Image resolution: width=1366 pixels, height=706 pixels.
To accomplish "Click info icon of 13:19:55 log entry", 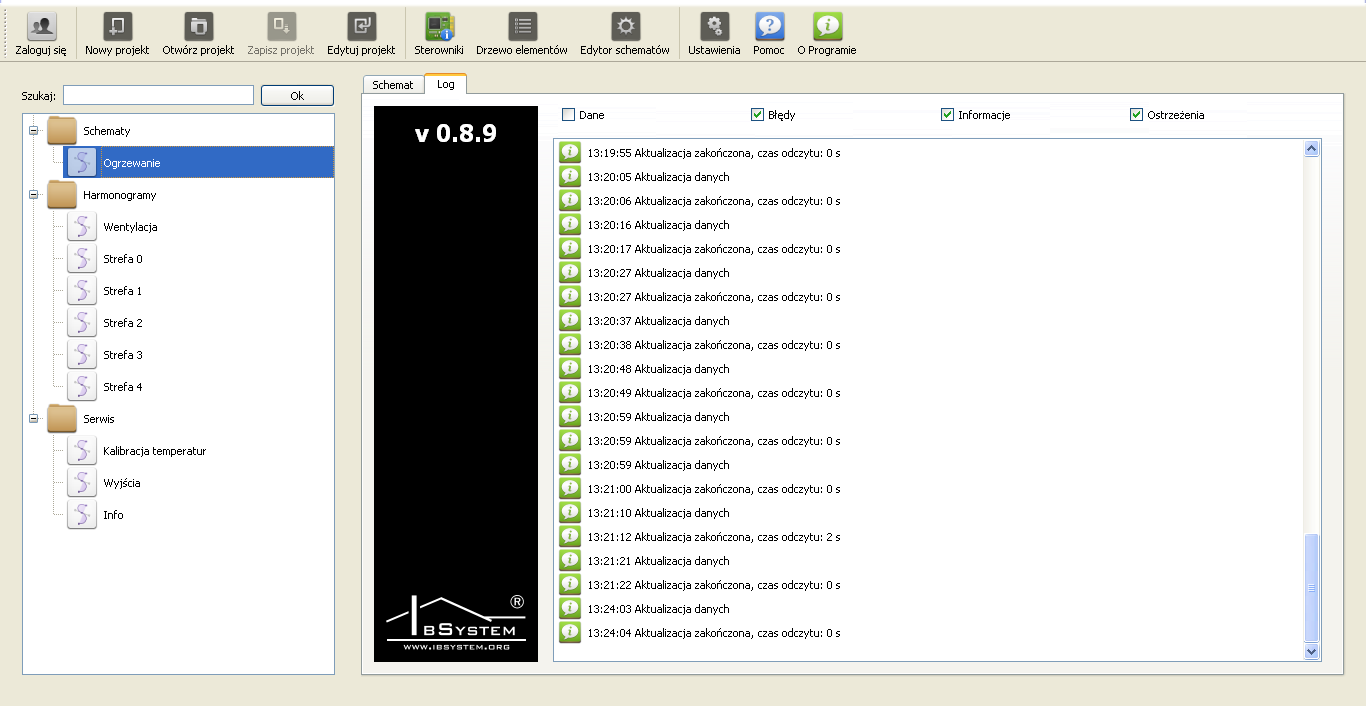I will [570, 153].
